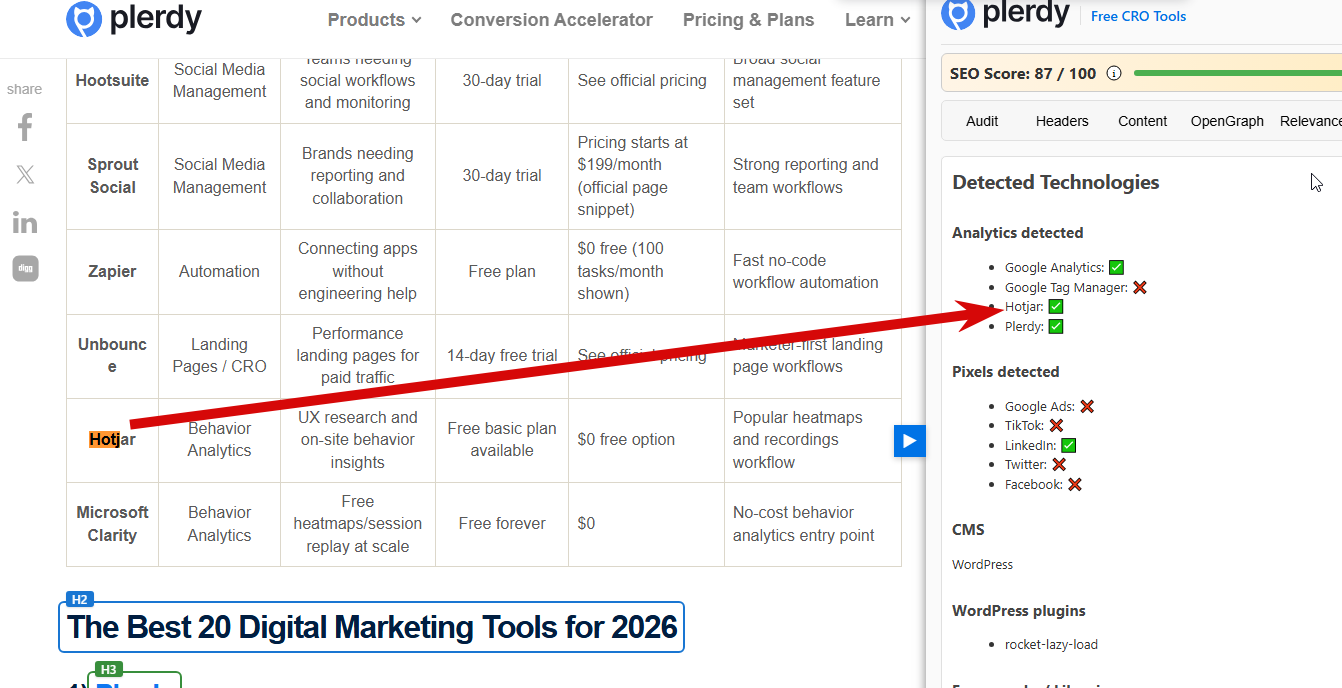Viewport: 1342px width, 688px height.
Task: Click the Free CRO Tools link
Action: [x=1138, y=16]
